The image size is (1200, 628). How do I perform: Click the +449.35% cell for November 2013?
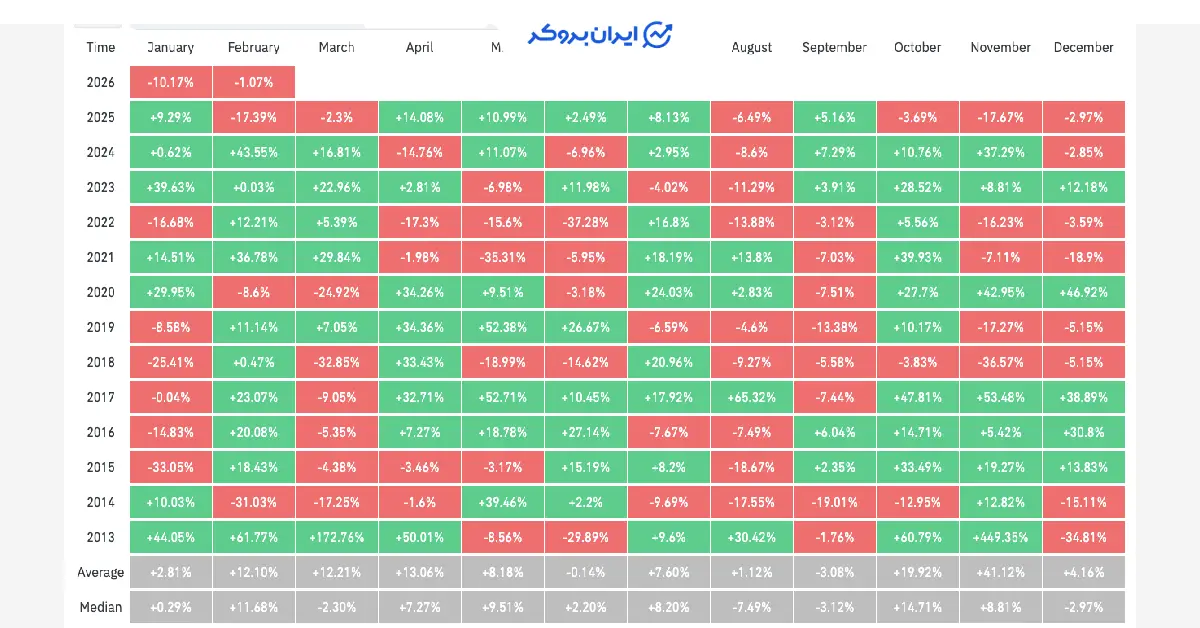(x=1000, y=537)
